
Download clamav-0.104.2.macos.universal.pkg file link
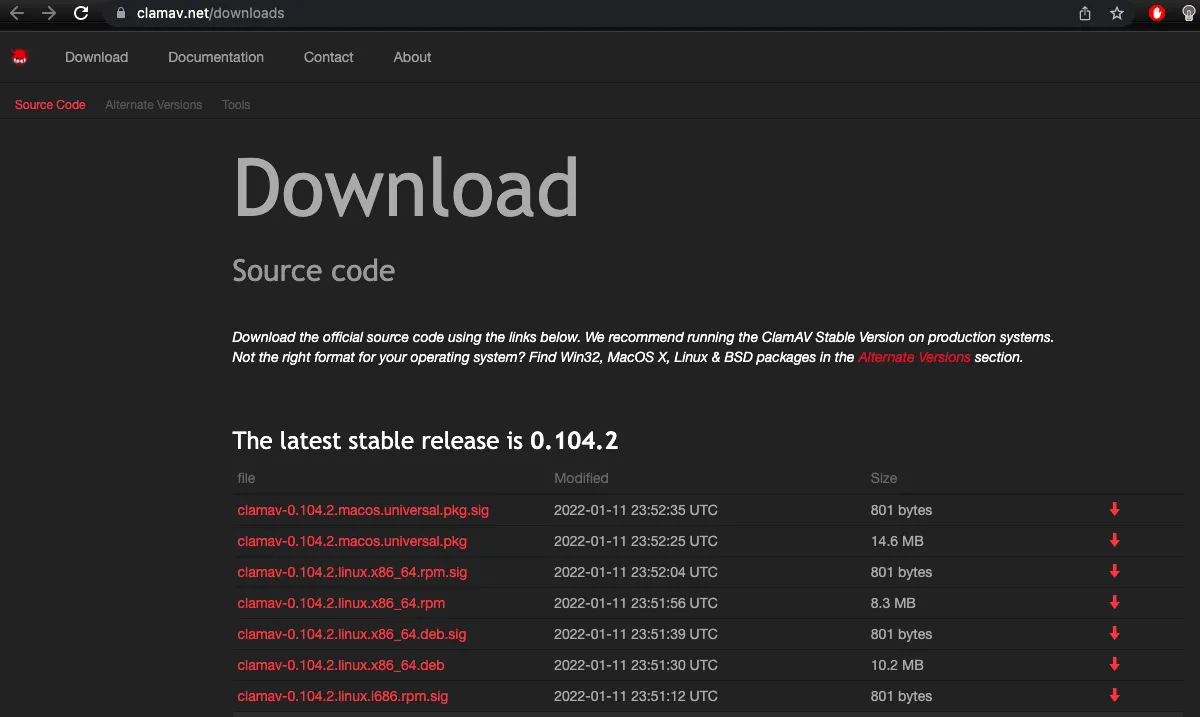(x=352, y=541)
